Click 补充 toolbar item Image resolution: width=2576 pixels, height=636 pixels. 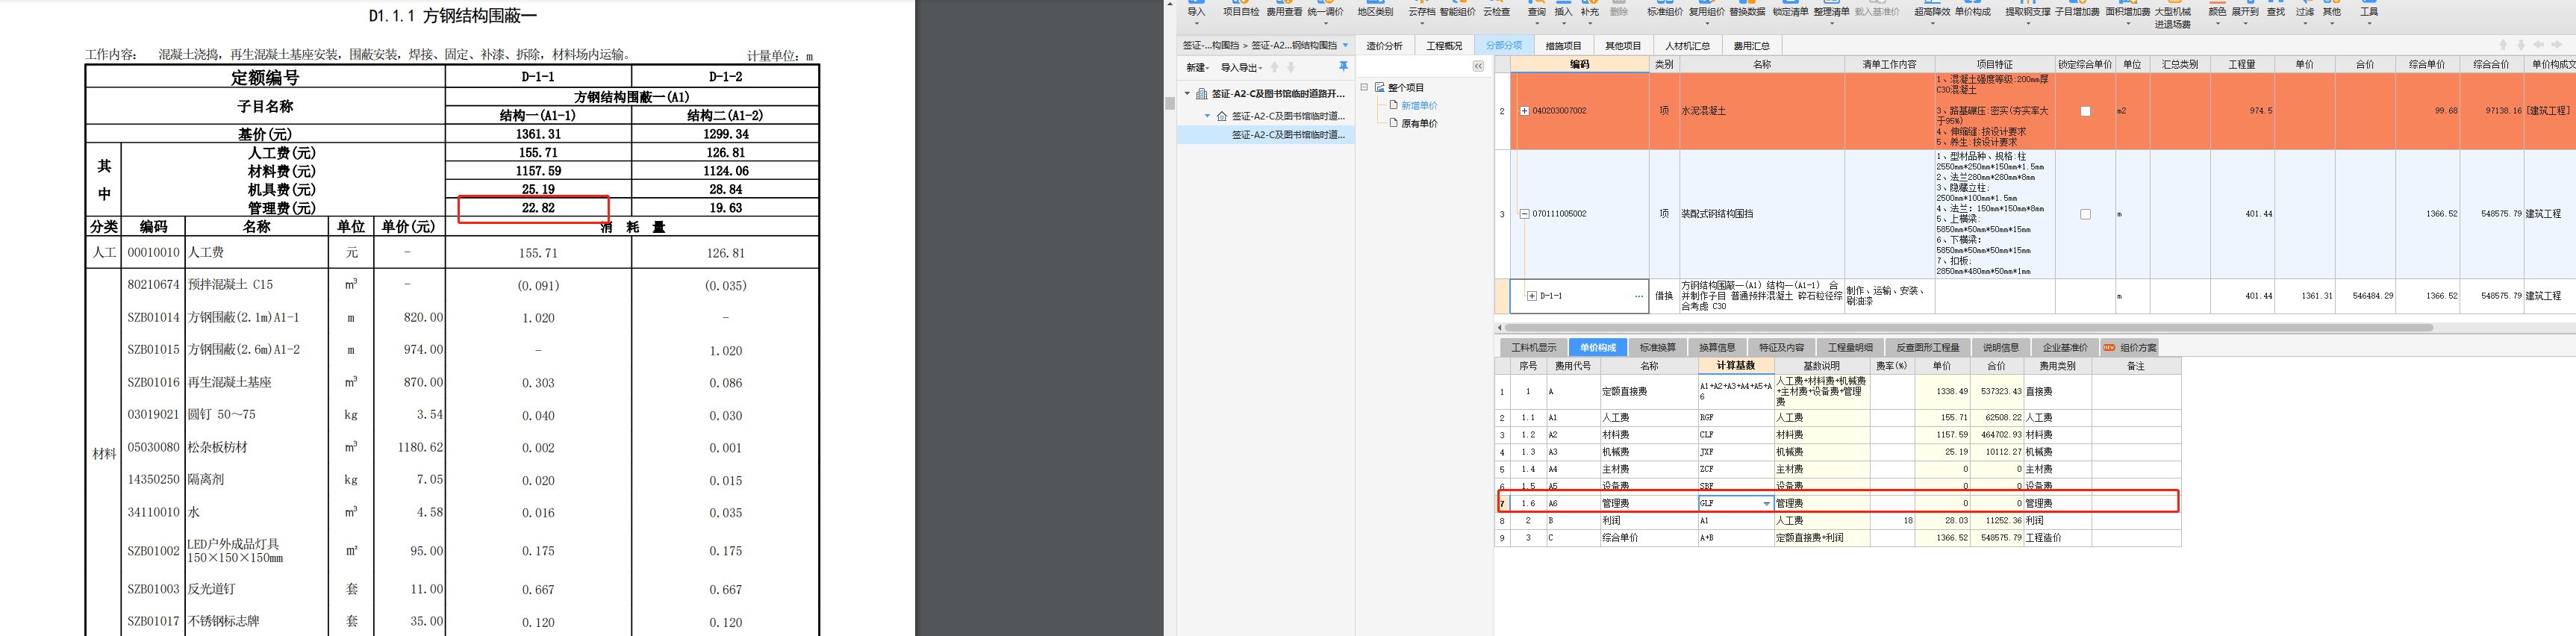[x=1590, y=12]
